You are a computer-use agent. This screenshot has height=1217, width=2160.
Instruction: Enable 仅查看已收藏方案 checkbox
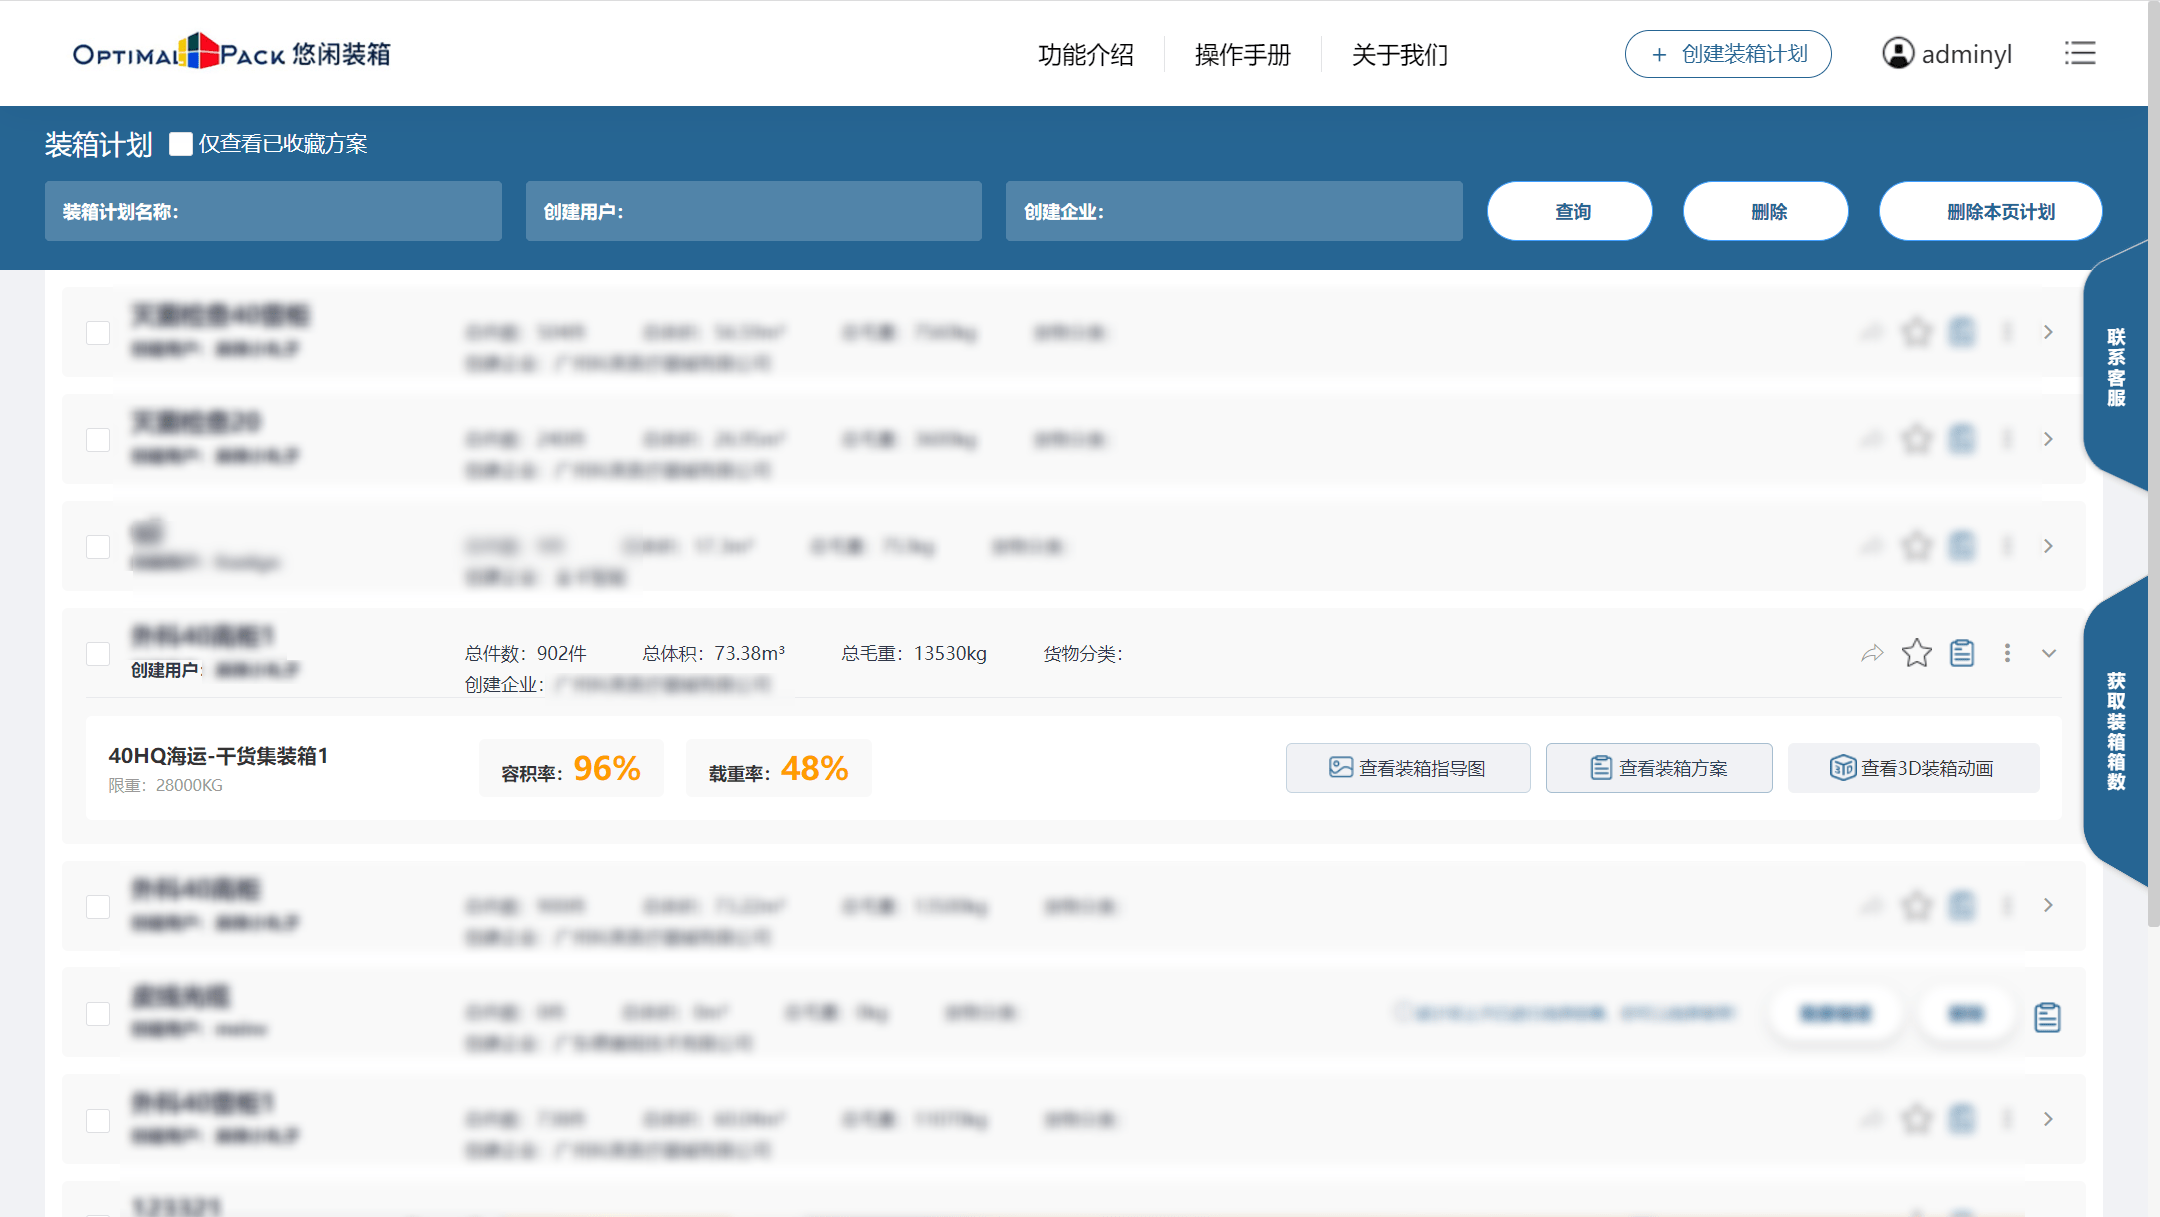tap(182, 144)
